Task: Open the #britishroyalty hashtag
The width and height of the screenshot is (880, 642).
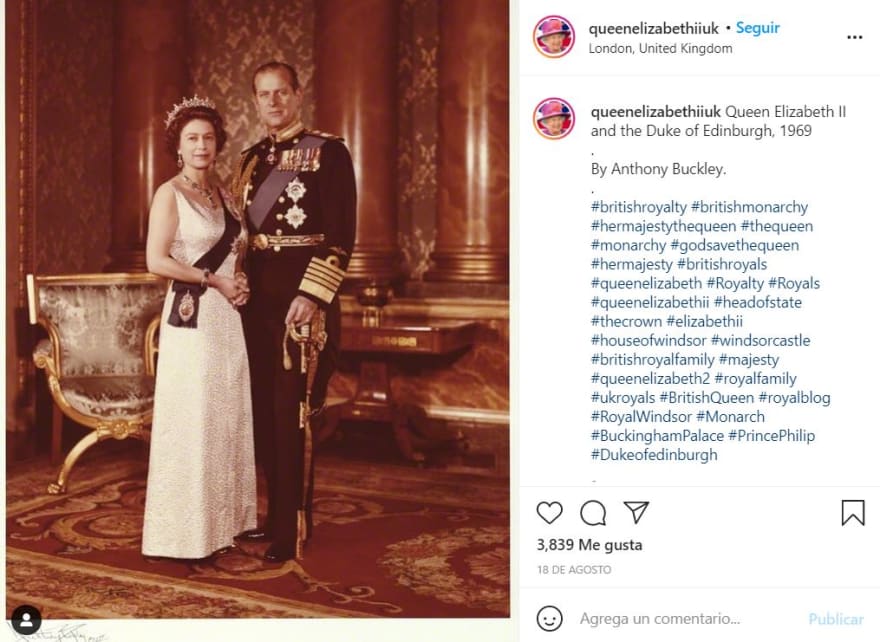Action: (639, 207)
